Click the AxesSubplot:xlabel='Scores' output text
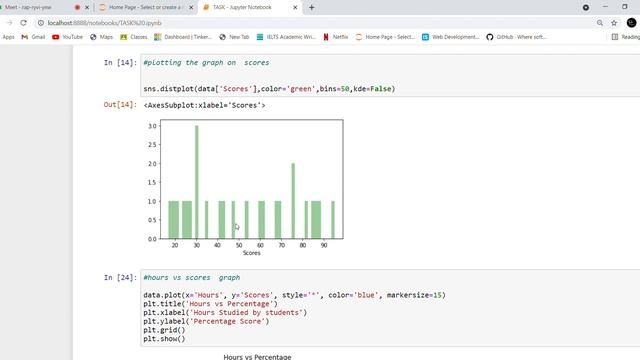Viewport: 640px width, 360px height. click(204, 105)
